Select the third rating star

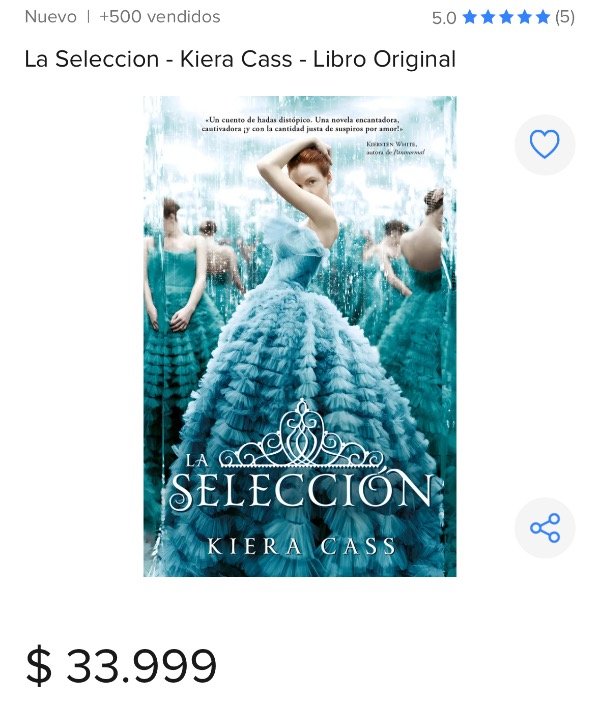pos(507,18)
